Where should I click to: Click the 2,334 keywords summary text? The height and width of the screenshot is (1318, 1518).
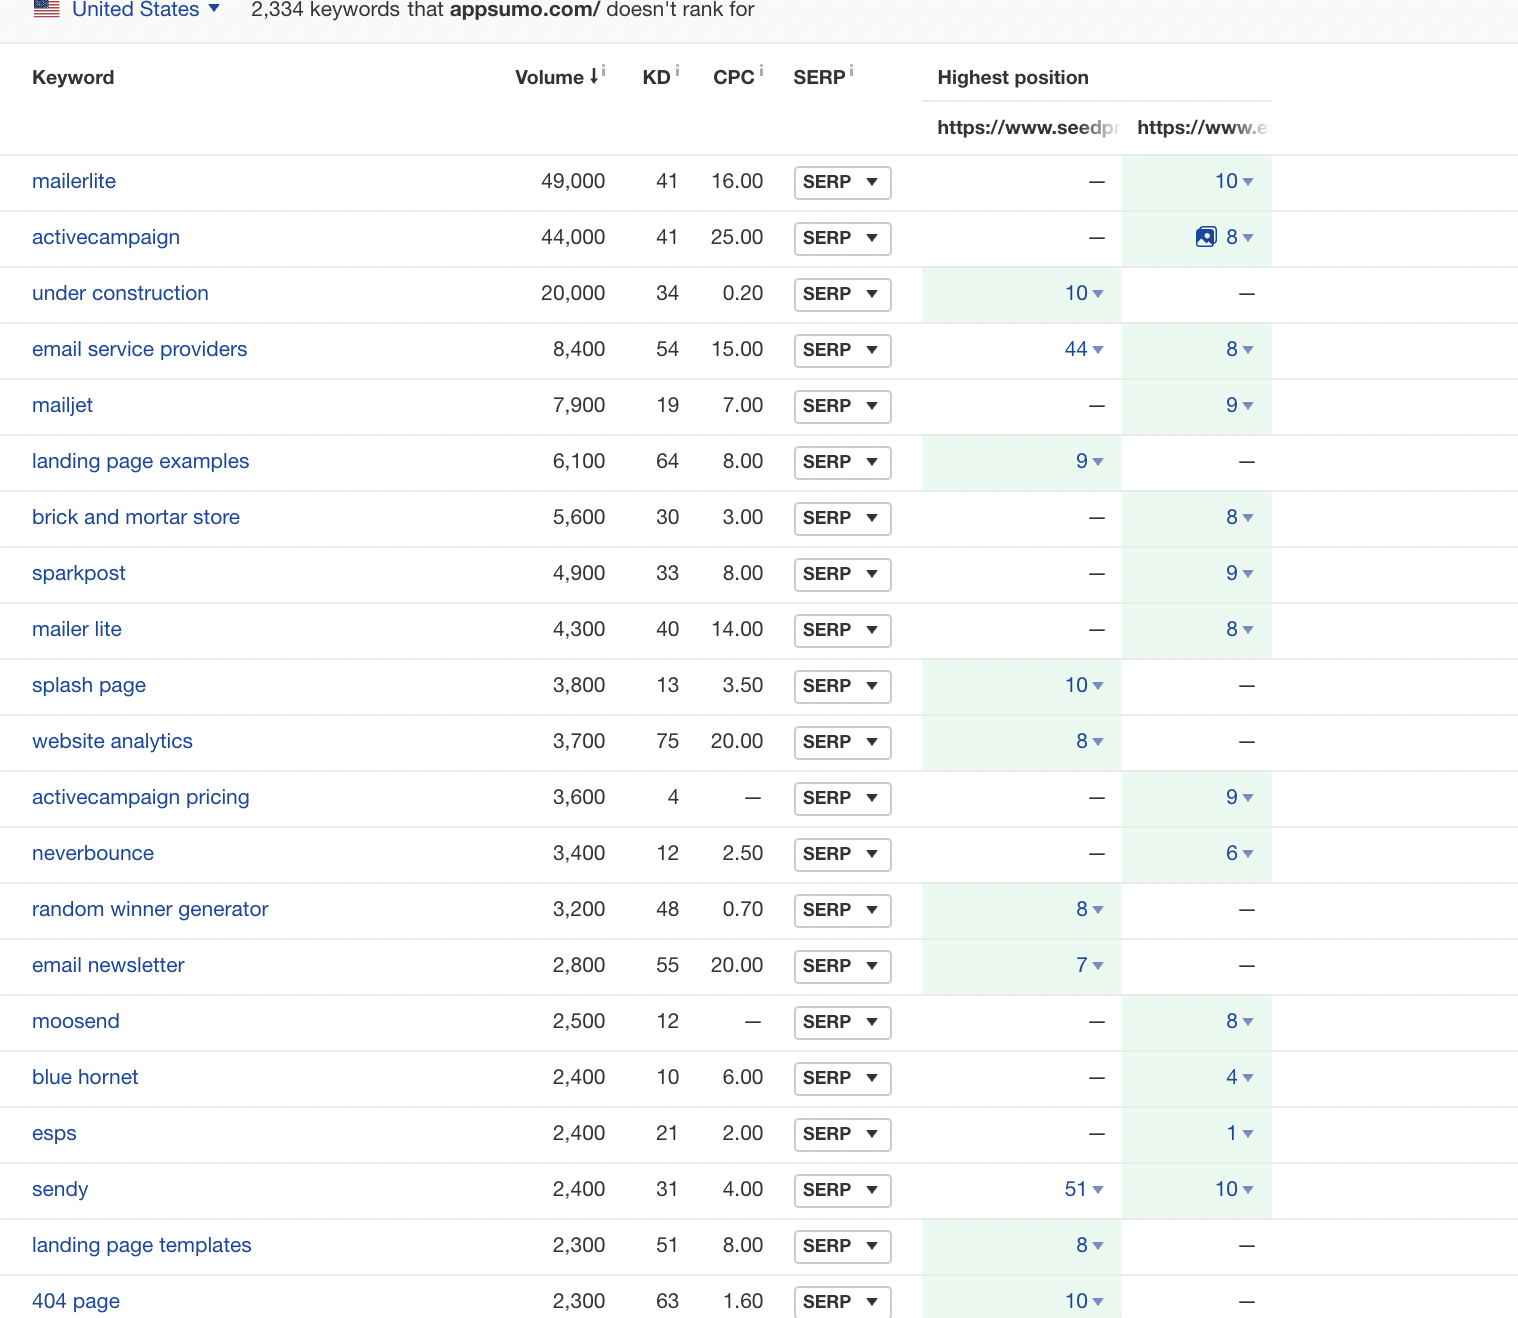[x=503, y=10]
